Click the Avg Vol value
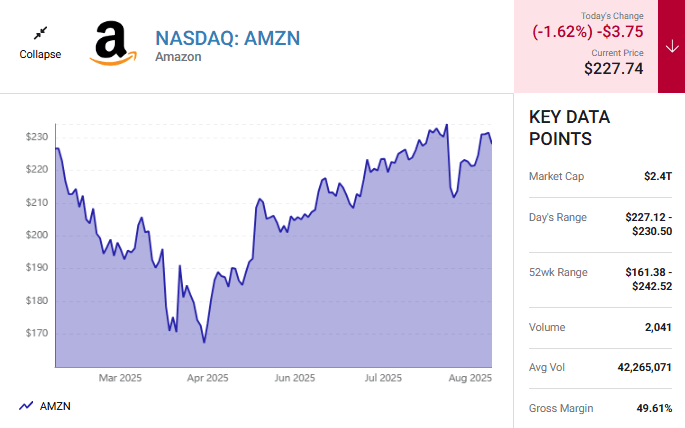The width and height of the screenshot is (685, 428). [644, 367]
